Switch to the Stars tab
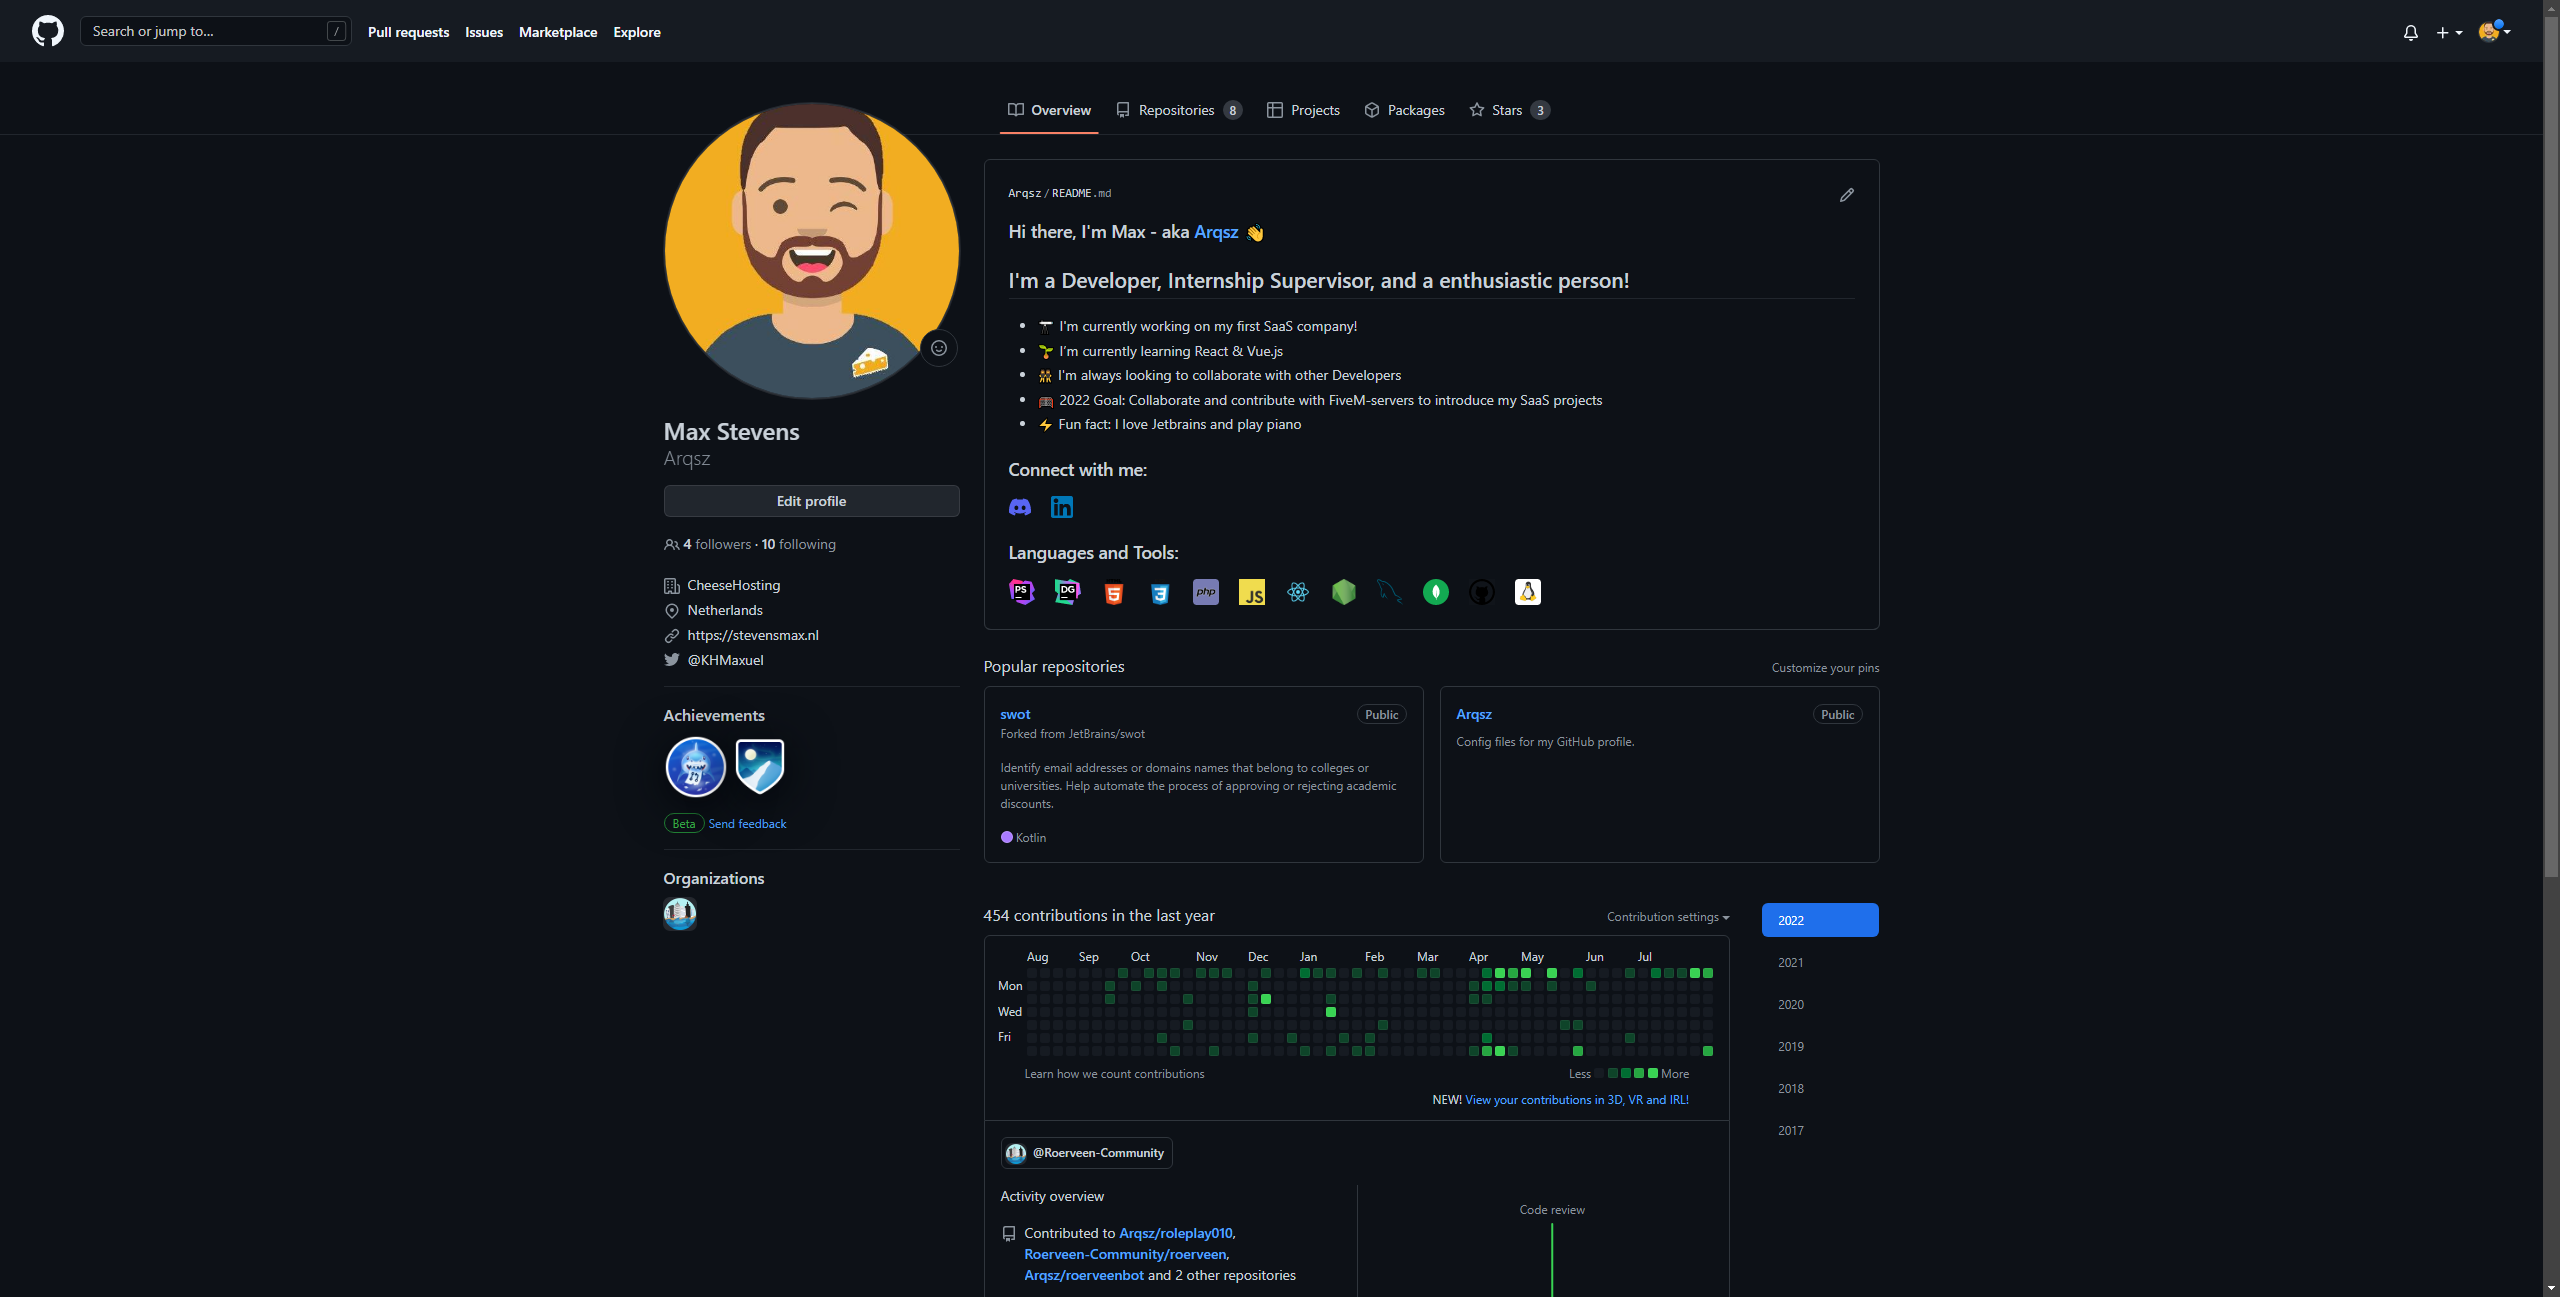 (1508, 110)
